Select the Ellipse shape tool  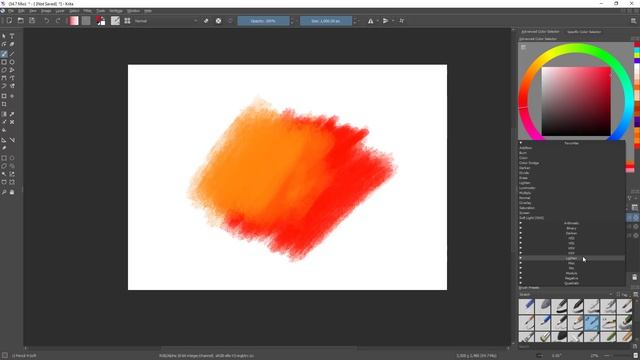tap(12, 62)
